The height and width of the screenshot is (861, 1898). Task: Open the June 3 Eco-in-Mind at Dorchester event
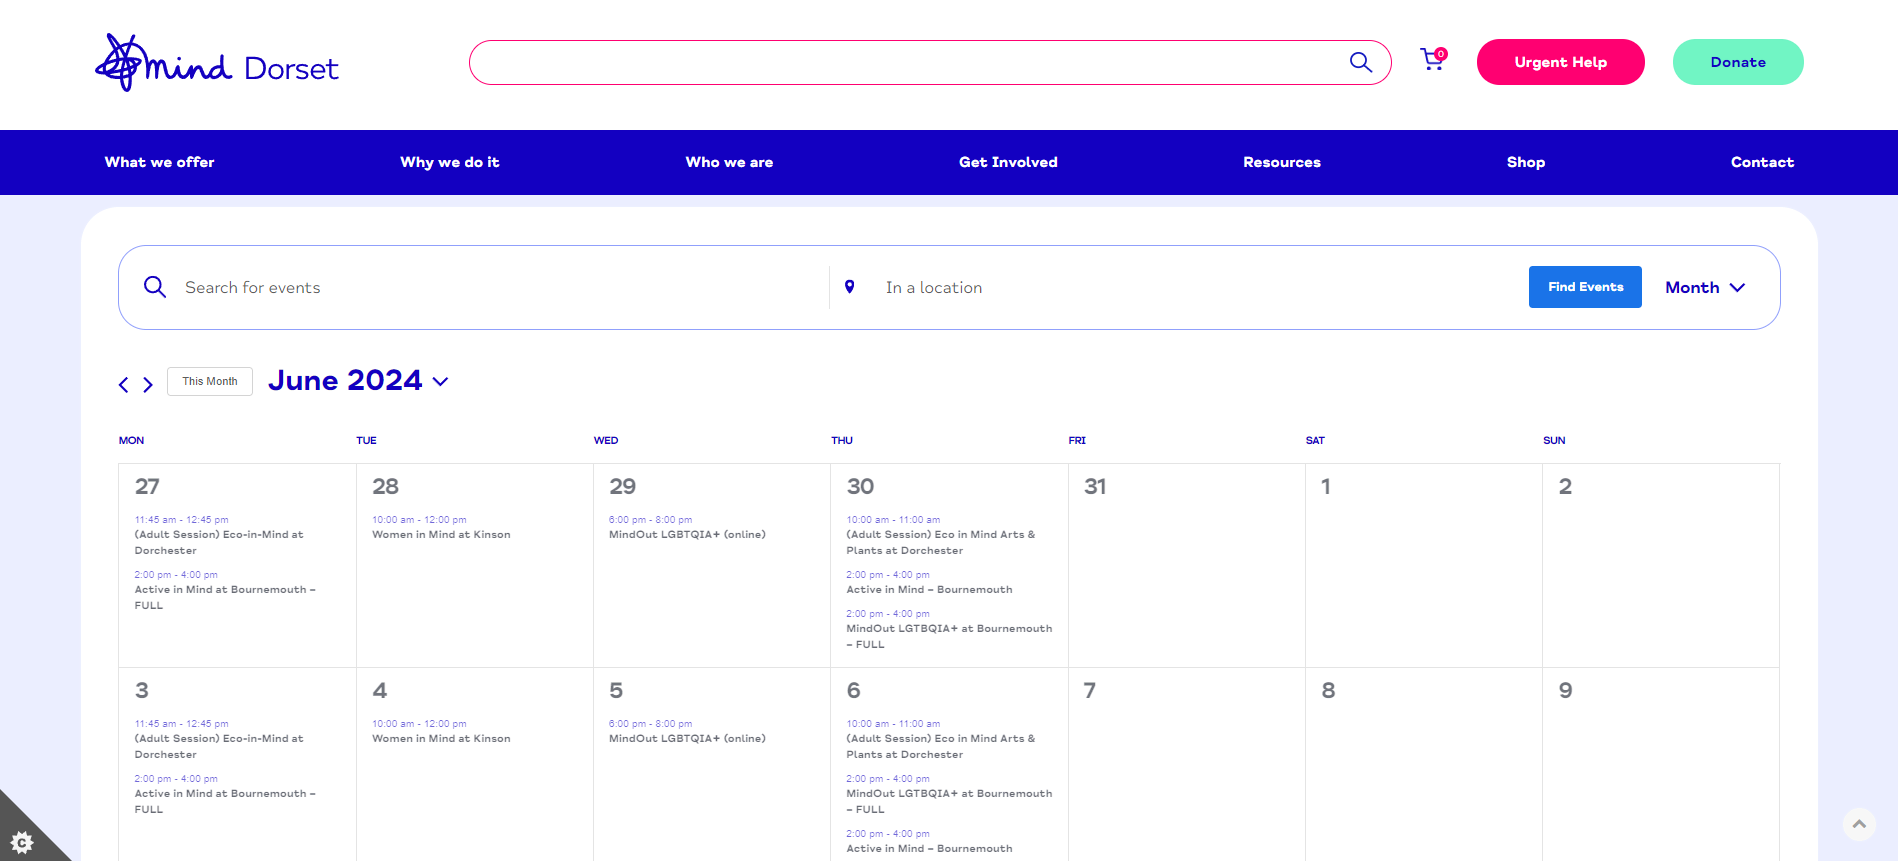click(219, 746)
